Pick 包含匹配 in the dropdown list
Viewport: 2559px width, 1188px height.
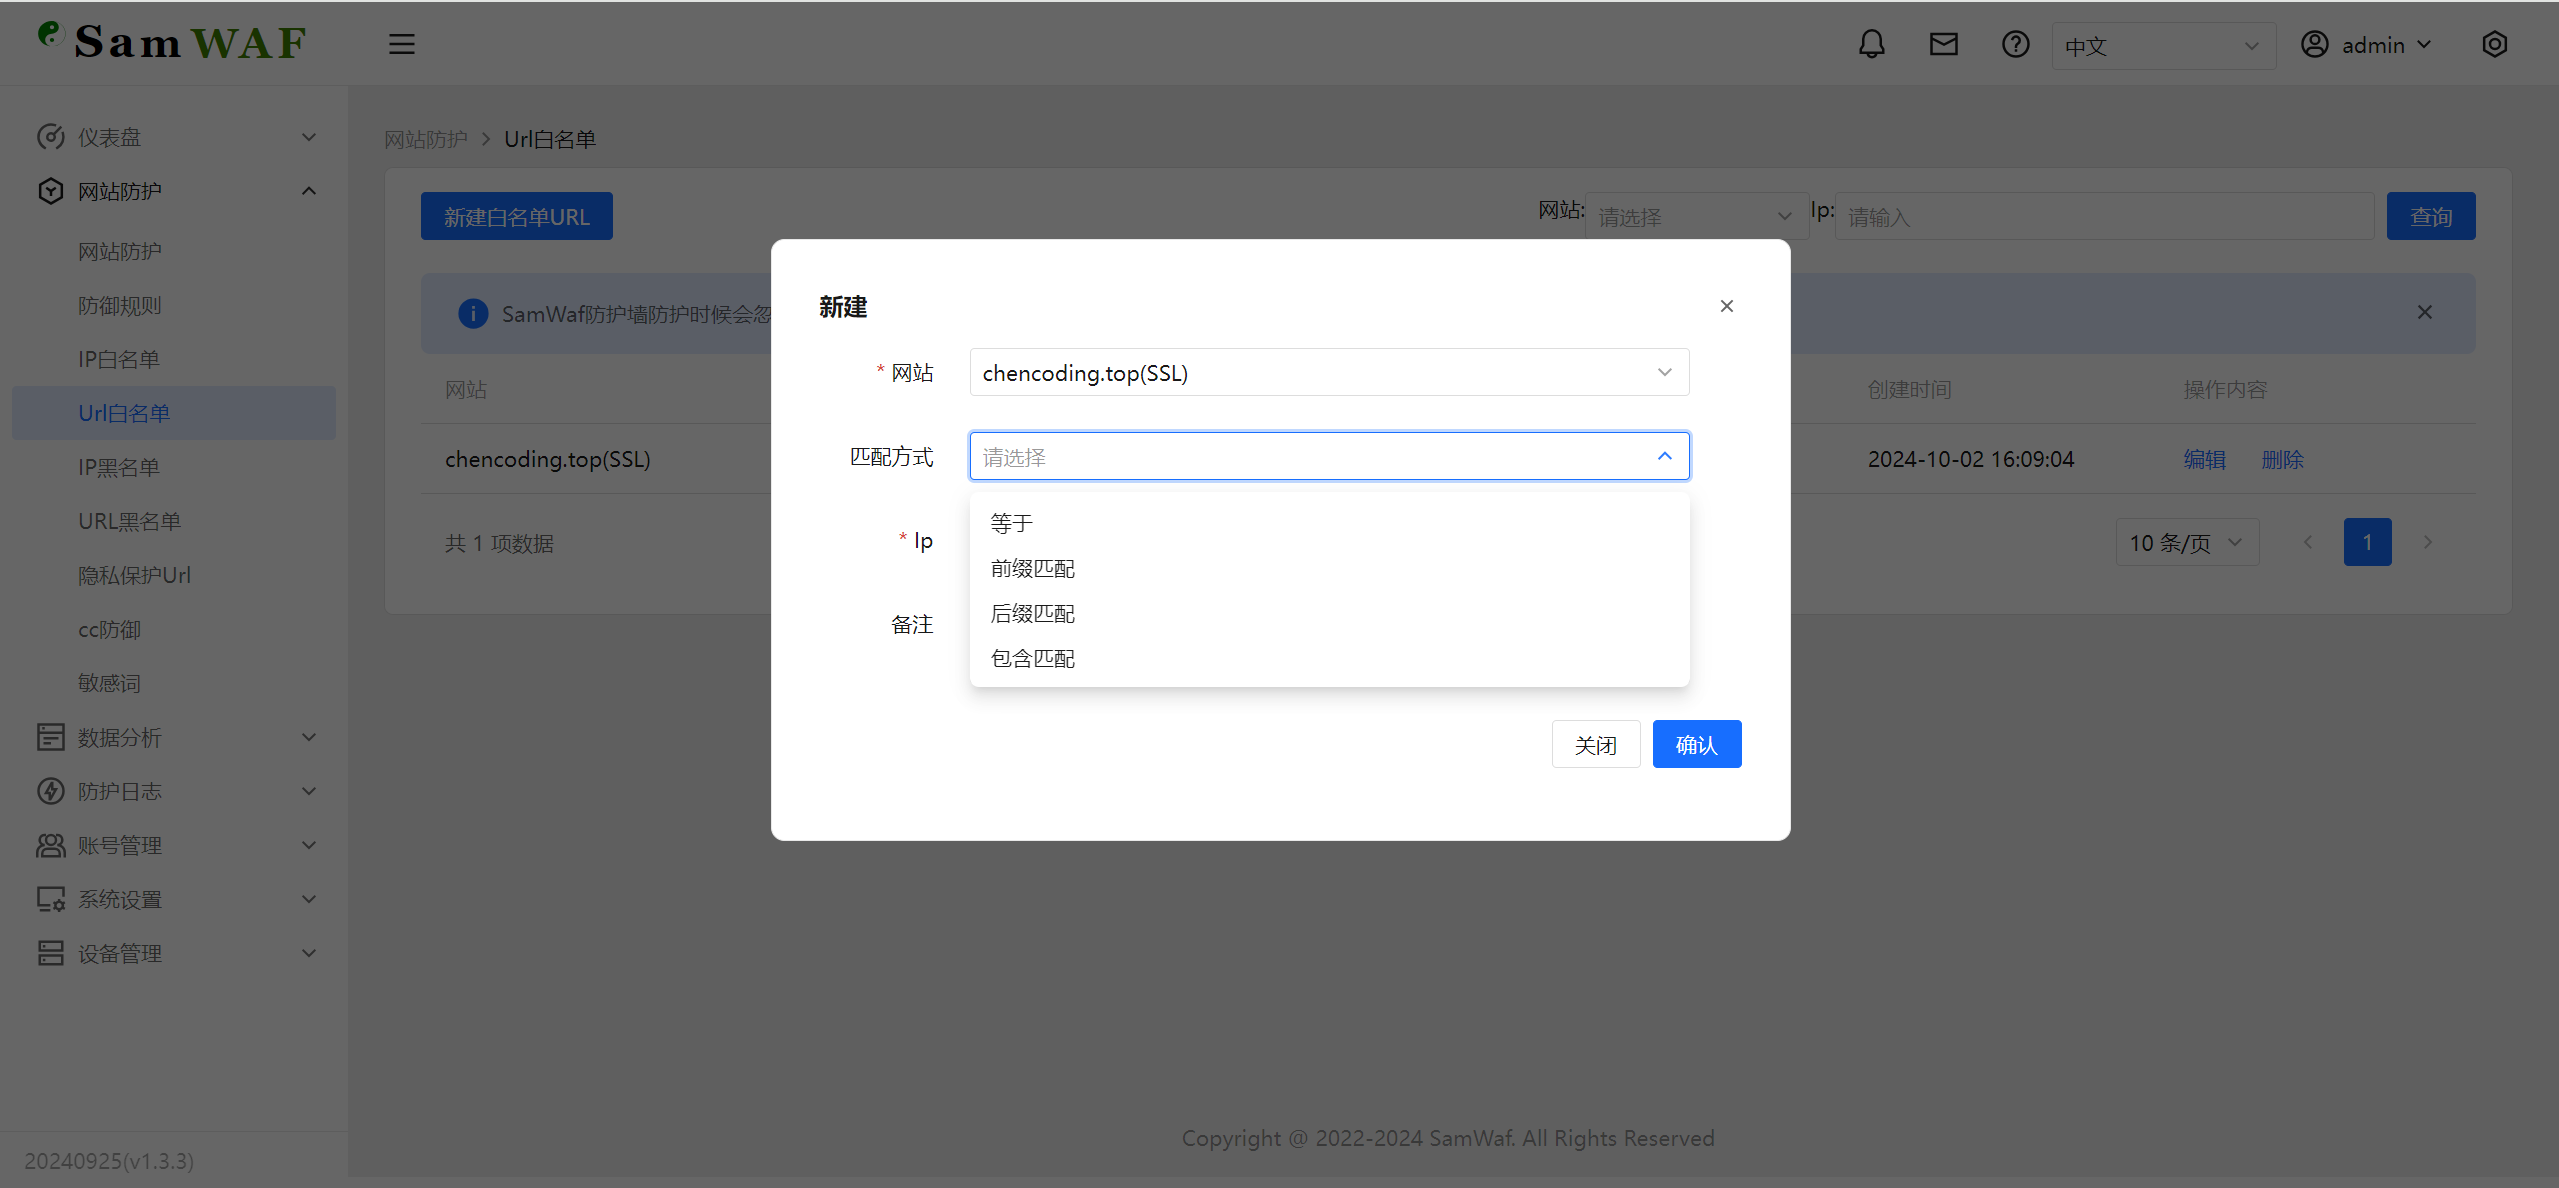click(1329, 658)
